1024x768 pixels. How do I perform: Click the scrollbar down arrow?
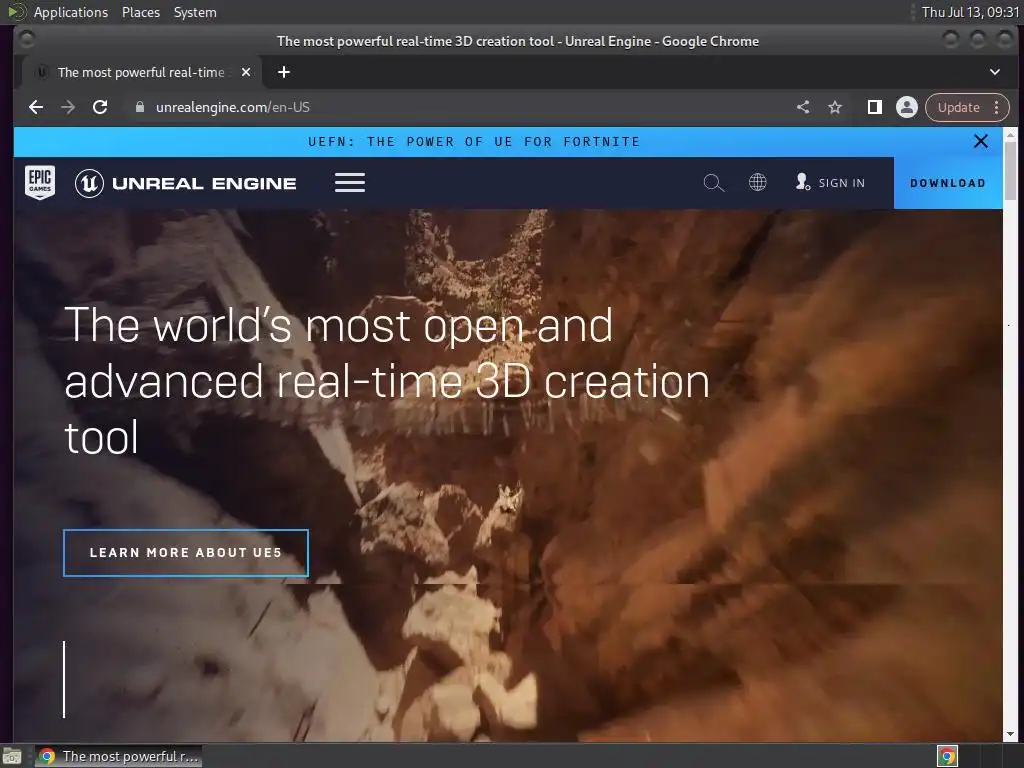pyautogui.click(x=1010, y=734)
